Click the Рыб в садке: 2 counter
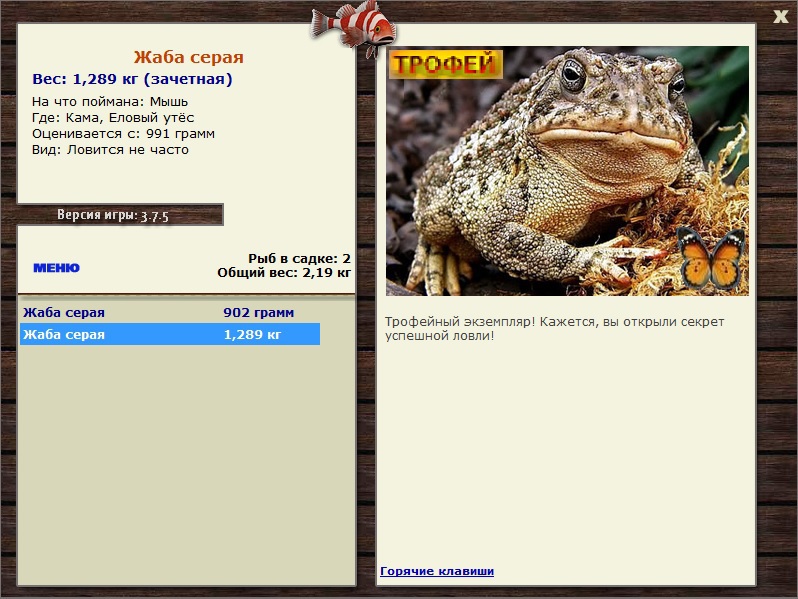The height and width of the screenshot is (599, 798). tap(299, 258)
